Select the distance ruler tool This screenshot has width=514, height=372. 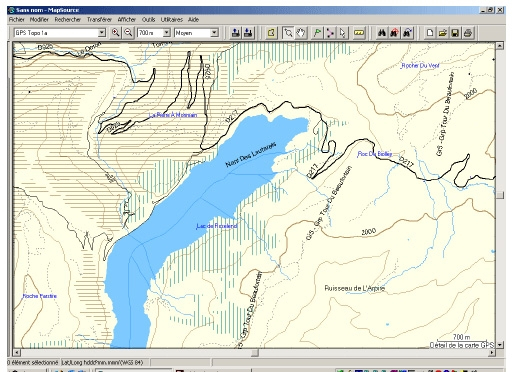(x=359, y=33)
